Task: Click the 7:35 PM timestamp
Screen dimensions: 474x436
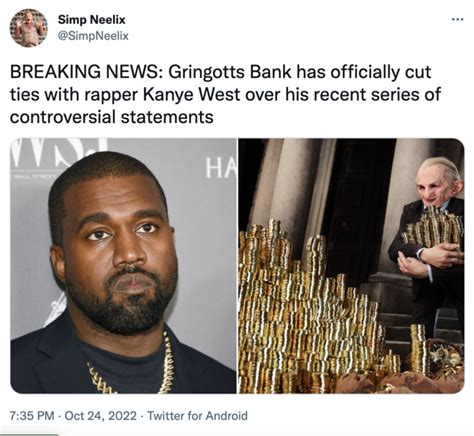Action: point(32,416)
